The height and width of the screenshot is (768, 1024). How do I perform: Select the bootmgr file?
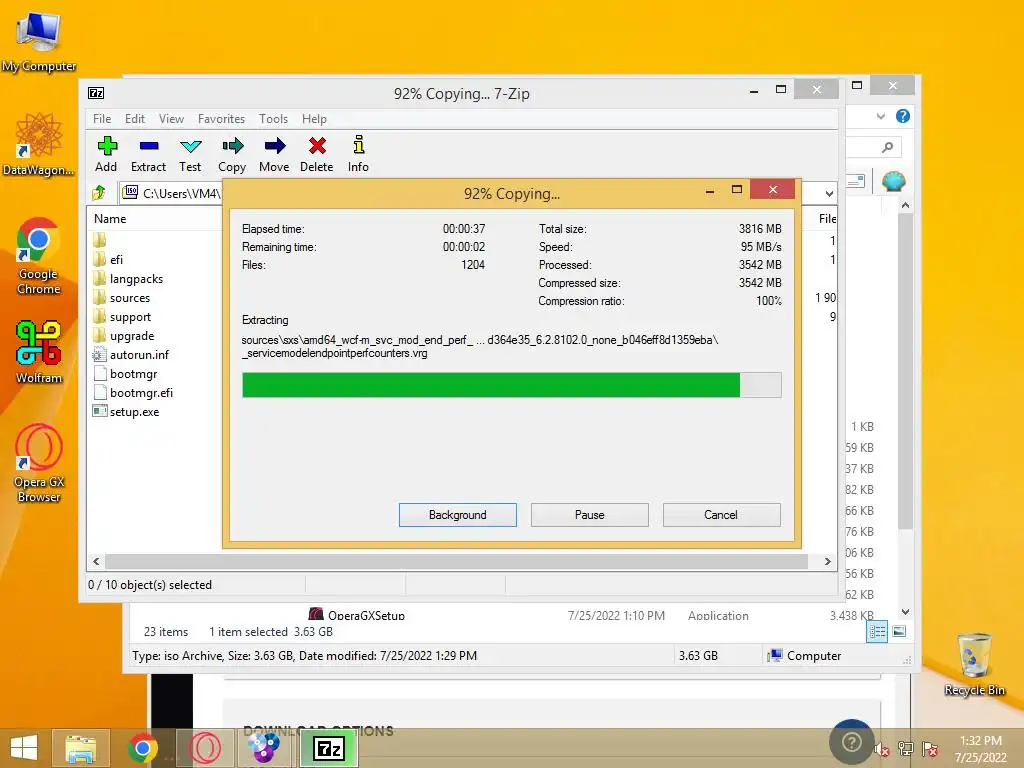tap(125, 374)
